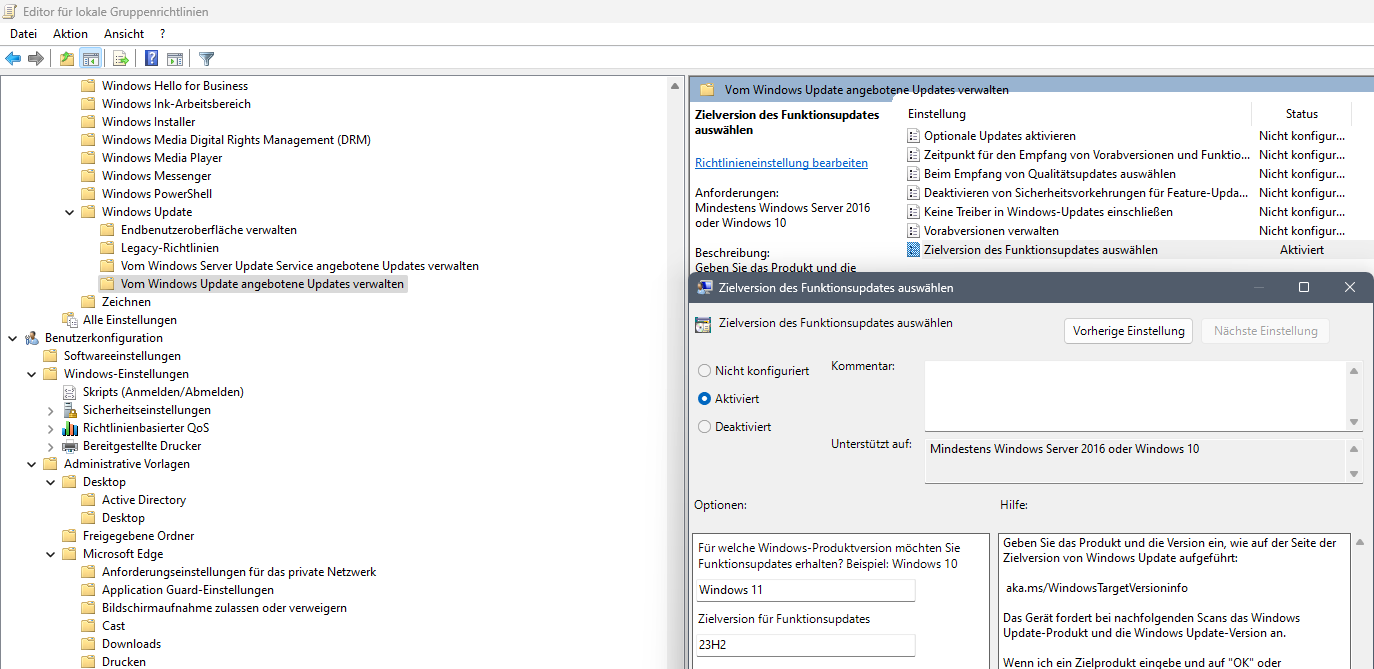
Task: Collapse the Windows-Einstellungen node
Action: point(31,374)
